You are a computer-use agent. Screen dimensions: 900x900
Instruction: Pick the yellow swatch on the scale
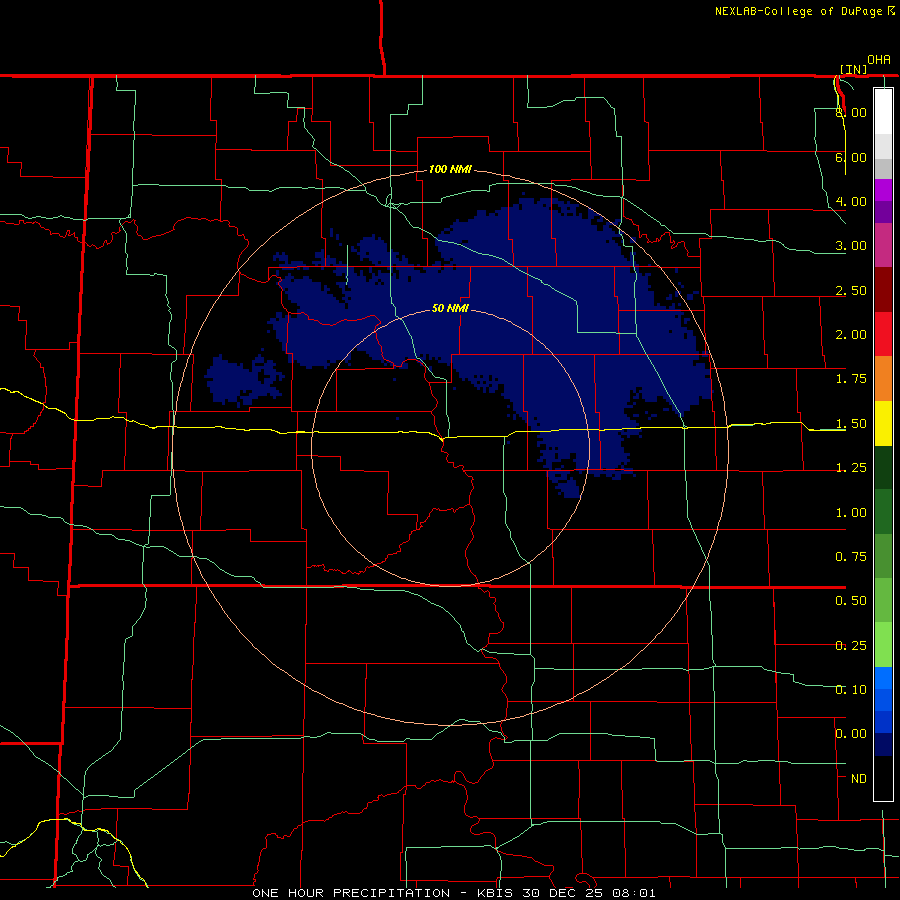[883, 423]
